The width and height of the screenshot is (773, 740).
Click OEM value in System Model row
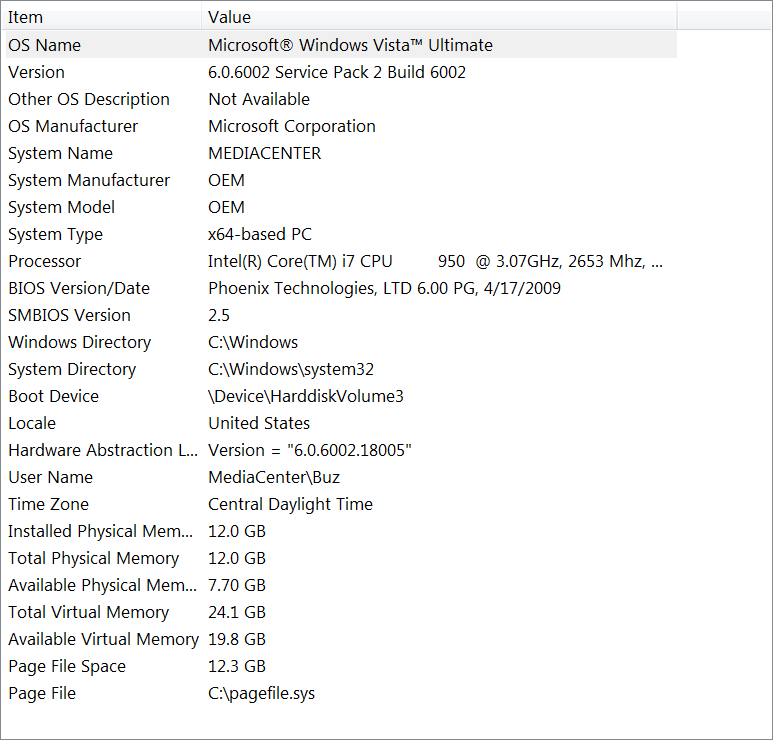[226, 208]
